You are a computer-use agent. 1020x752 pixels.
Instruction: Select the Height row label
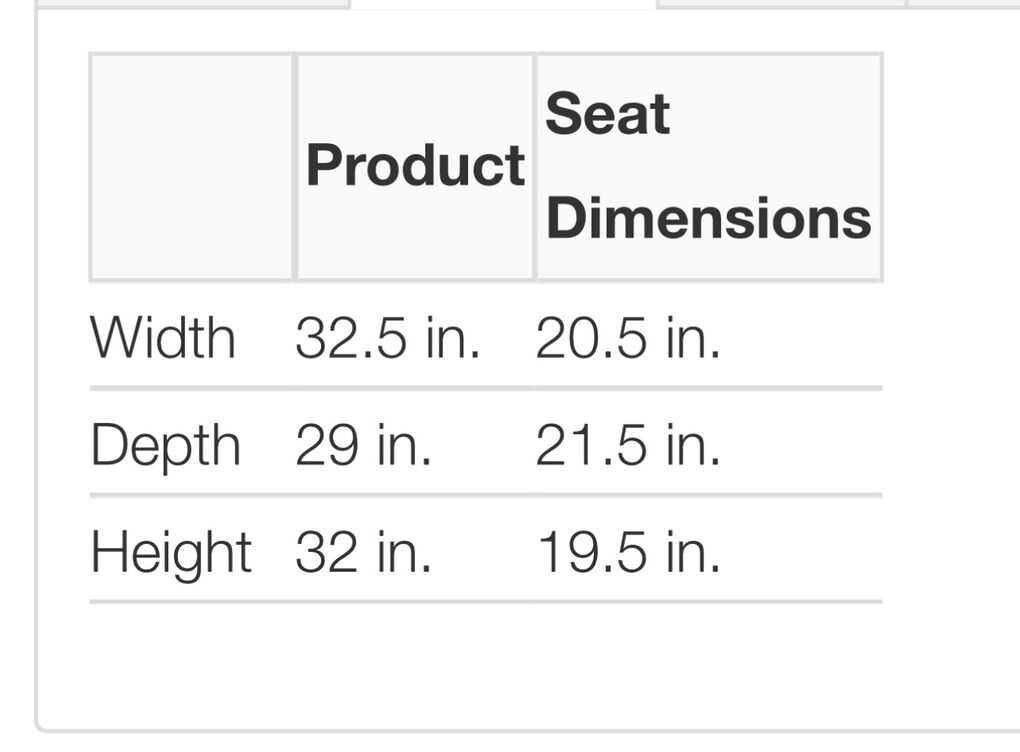pos(171,554)
